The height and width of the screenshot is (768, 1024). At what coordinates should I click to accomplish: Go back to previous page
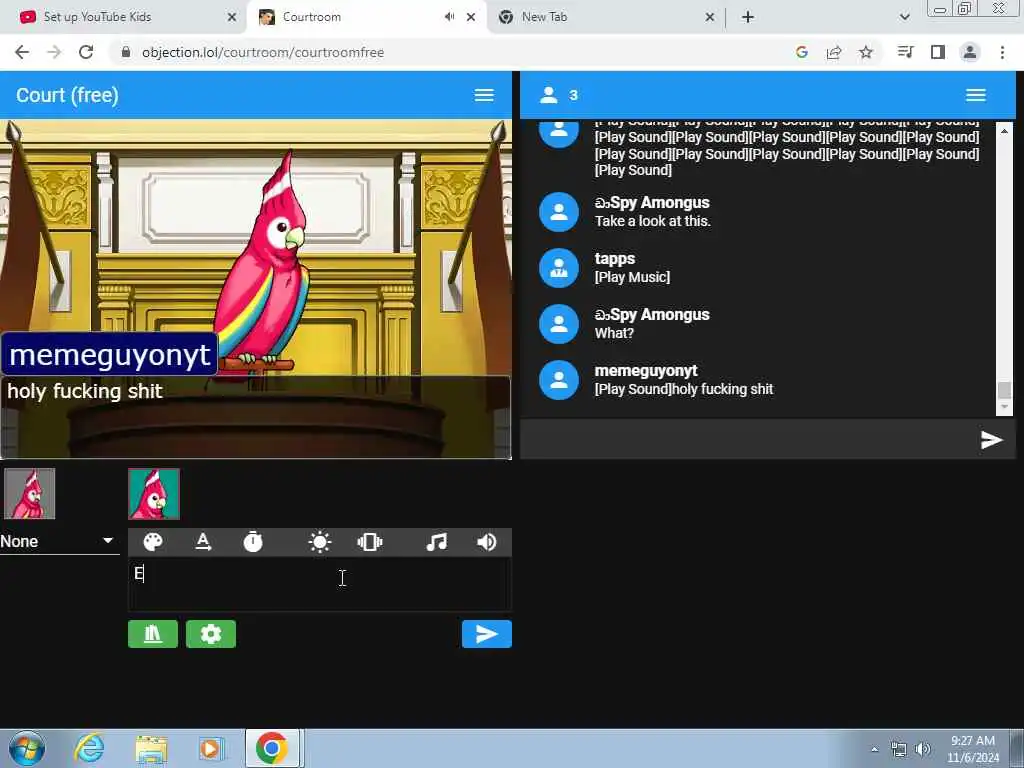(22, 52)
